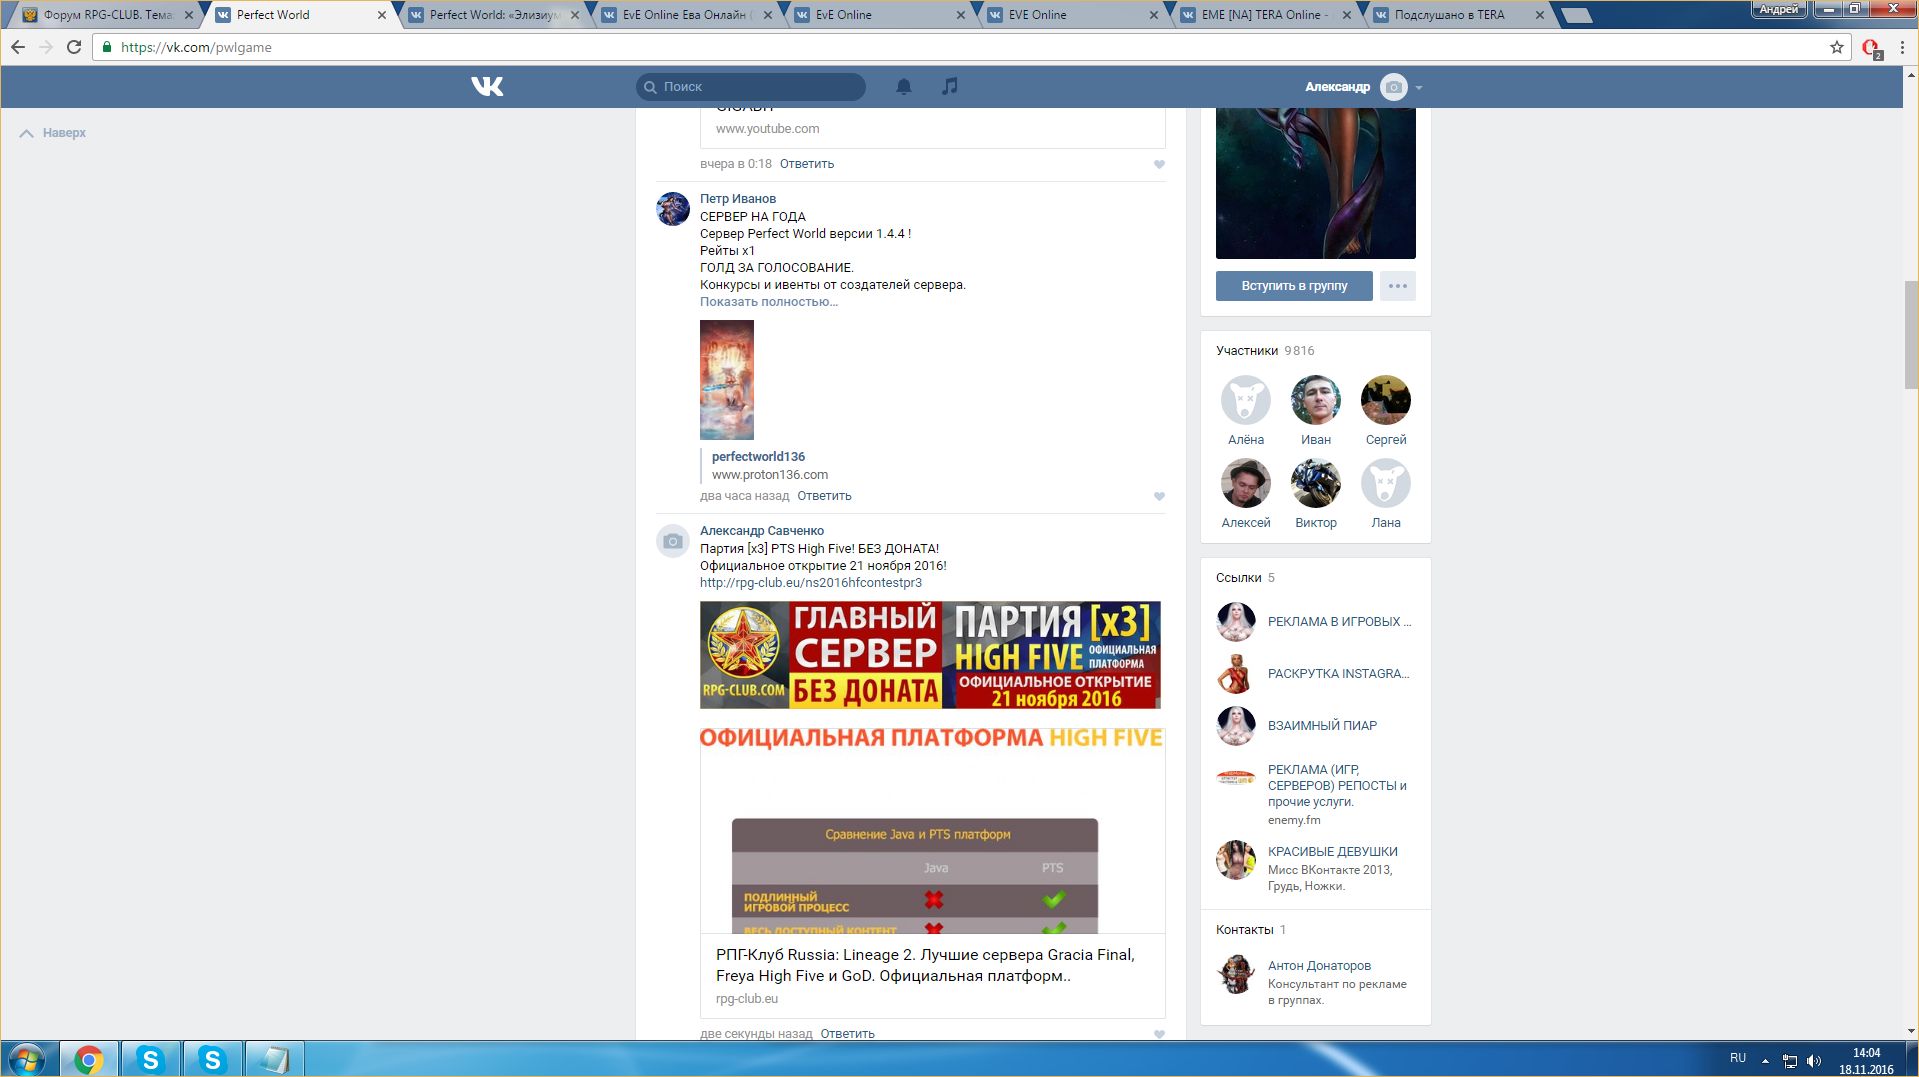Click the volume speaker tray icon
The width and height of the screenshot is (1919, 1077).
[1814, 1061]
